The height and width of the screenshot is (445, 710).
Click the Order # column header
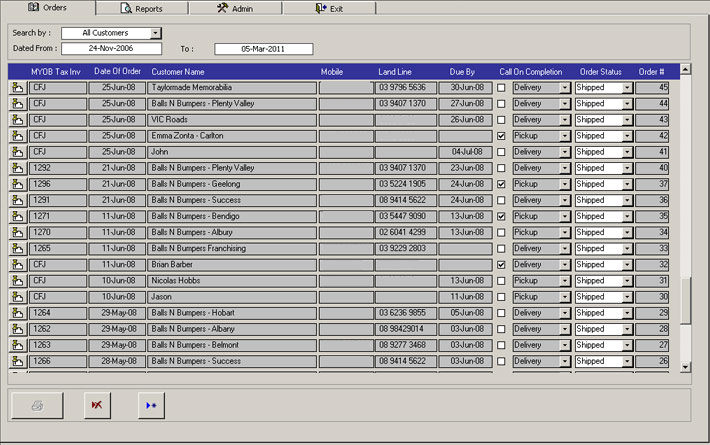(x=651, y=72)
